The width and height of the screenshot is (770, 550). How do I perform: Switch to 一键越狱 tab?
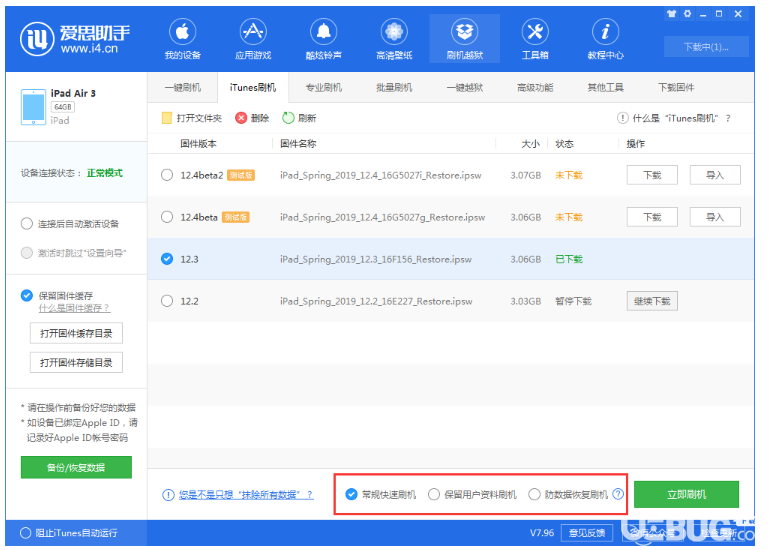tap(465, 87)
